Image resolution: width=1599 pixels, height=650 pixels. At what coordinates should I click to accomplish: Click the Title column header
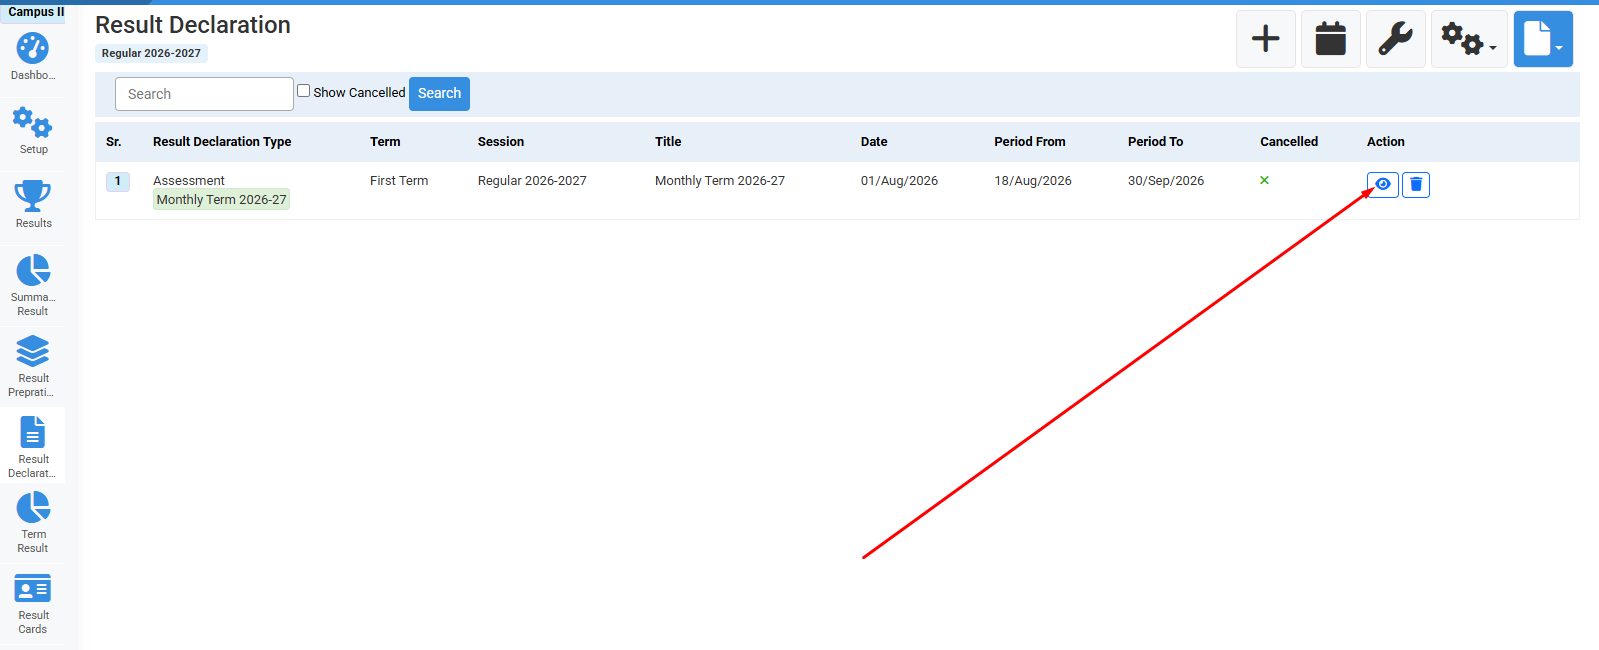[x=668, y=142]
